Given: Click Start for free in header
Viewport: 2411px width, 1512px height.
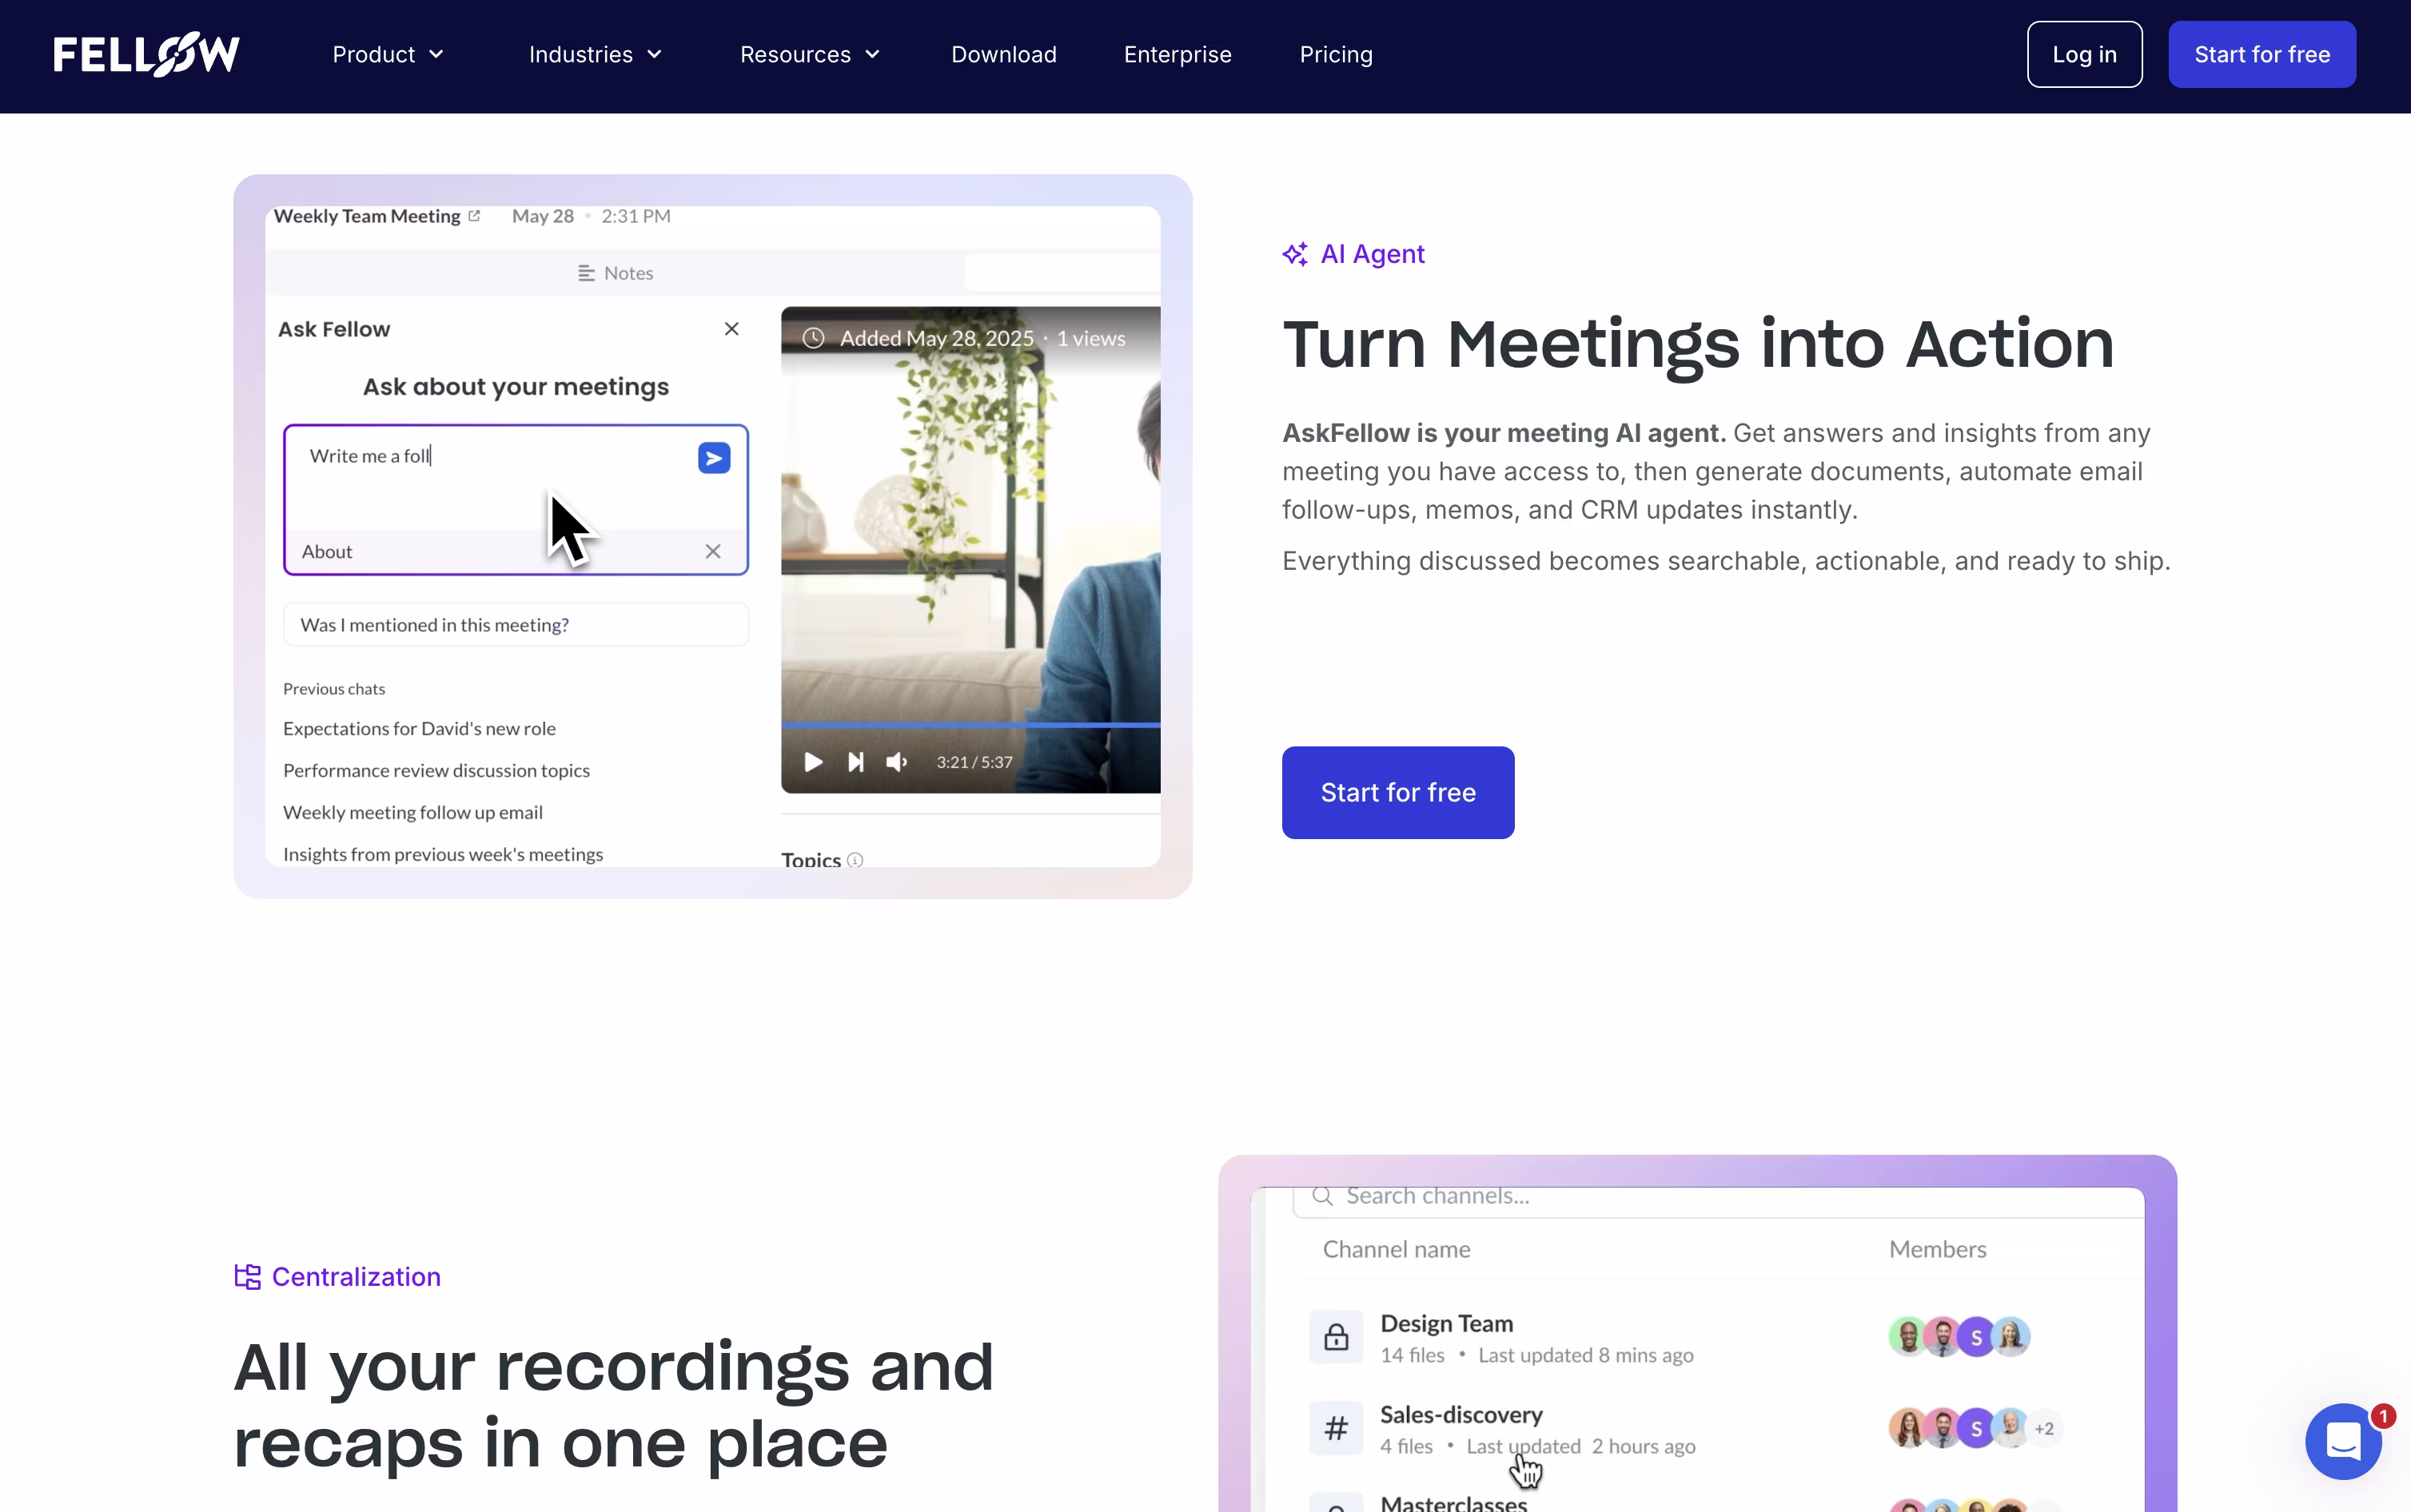Looking at the screenshot, I should [x=2261, y=55].
